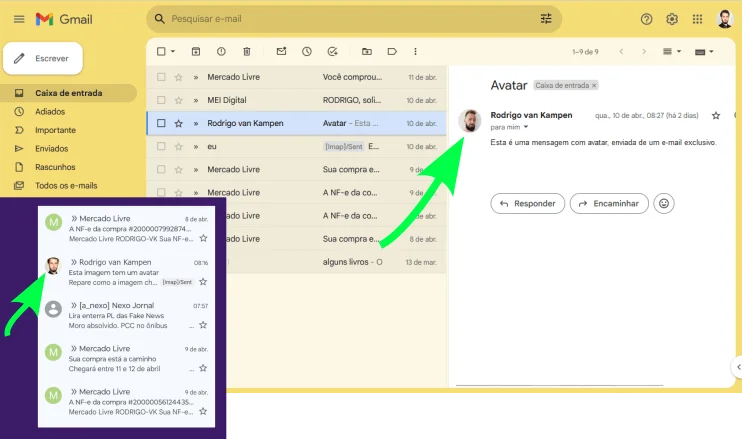Click the sender avatar of Rodrigo van Kampen
Viewport: 742px width, 439px height.
point(469,121)
